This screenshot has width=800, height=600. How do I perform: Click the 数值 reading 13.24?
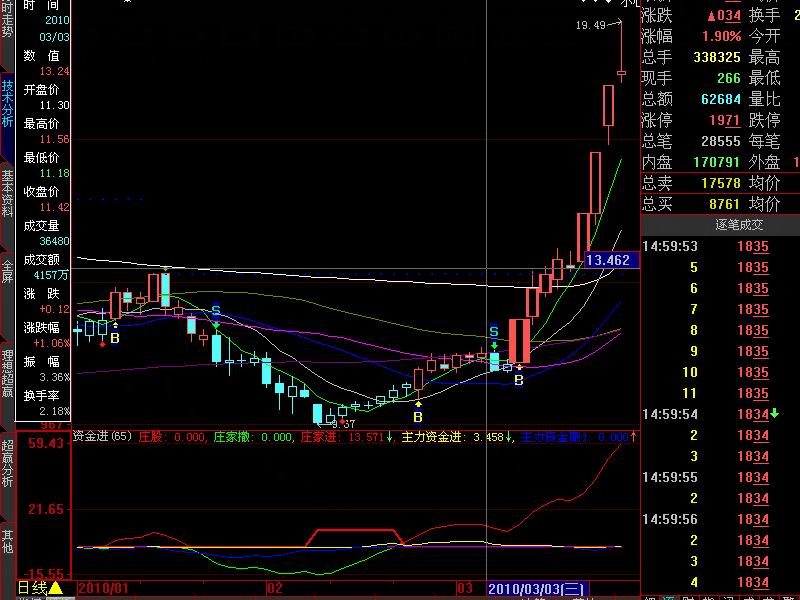point(55,71)
